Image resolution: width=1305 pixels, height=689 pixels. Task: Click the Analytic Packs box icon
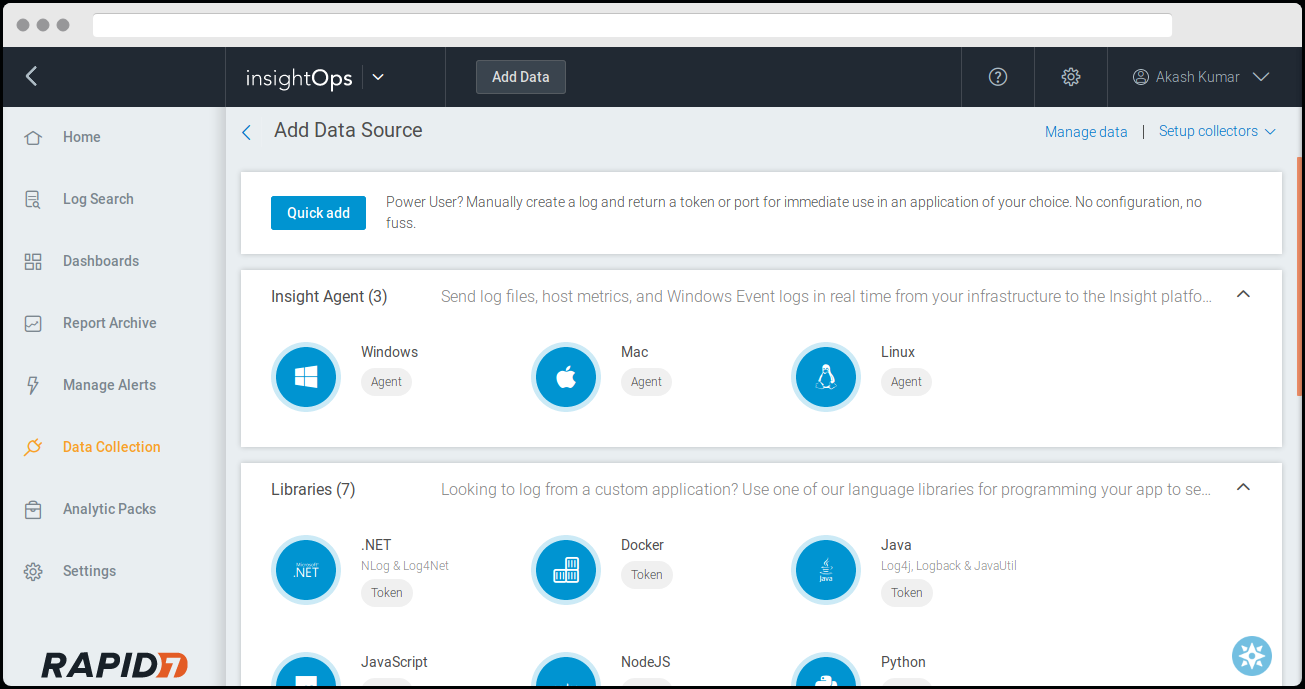point(33,509)
